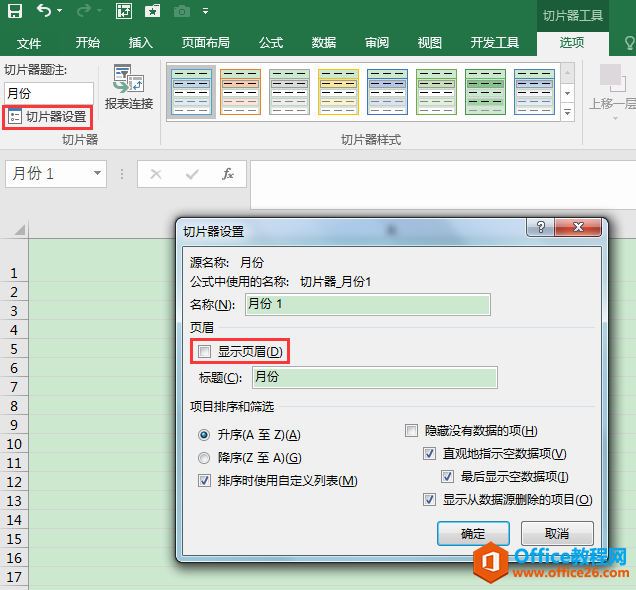Image resolution: width=636 pixels, height=590 pixels.
Task: Edit the 切片器题注 caption field
Action: point(49,93)
